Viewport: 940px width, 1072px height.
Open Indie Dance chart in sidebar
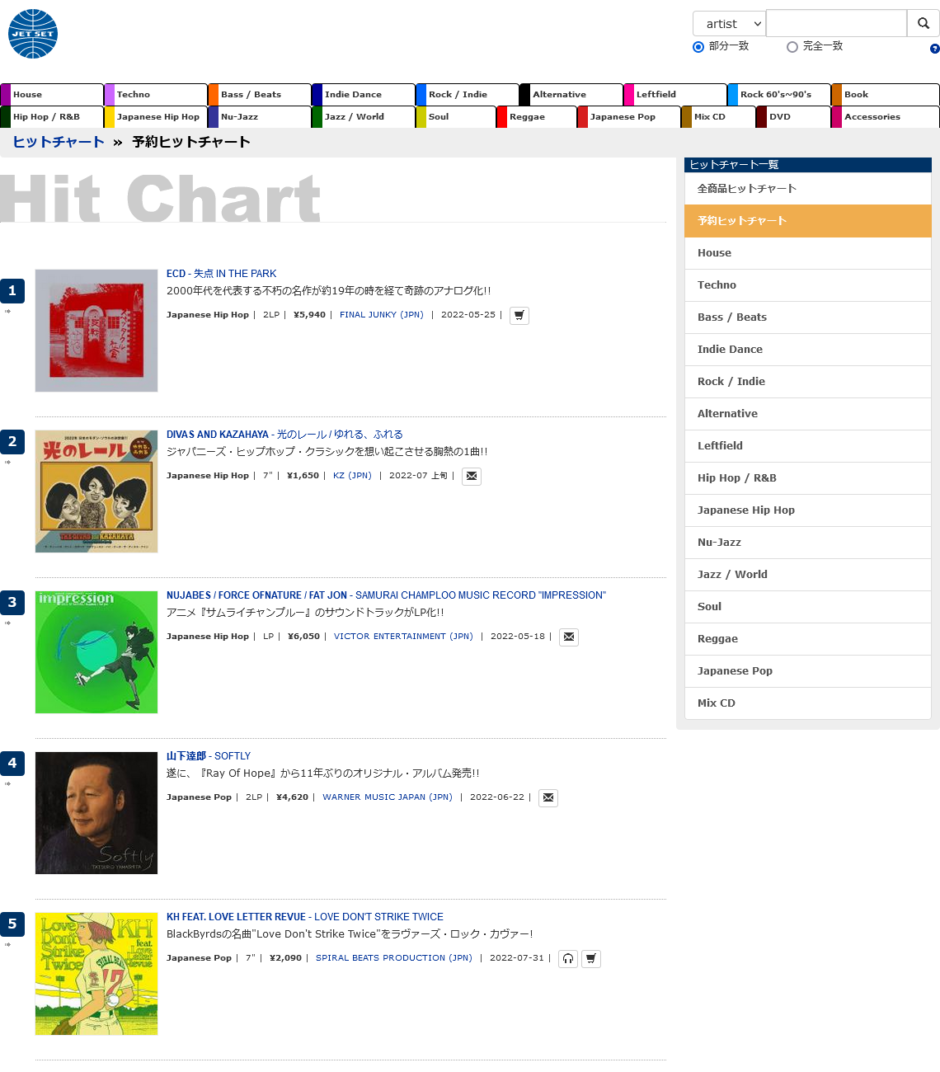click(807, 349)
